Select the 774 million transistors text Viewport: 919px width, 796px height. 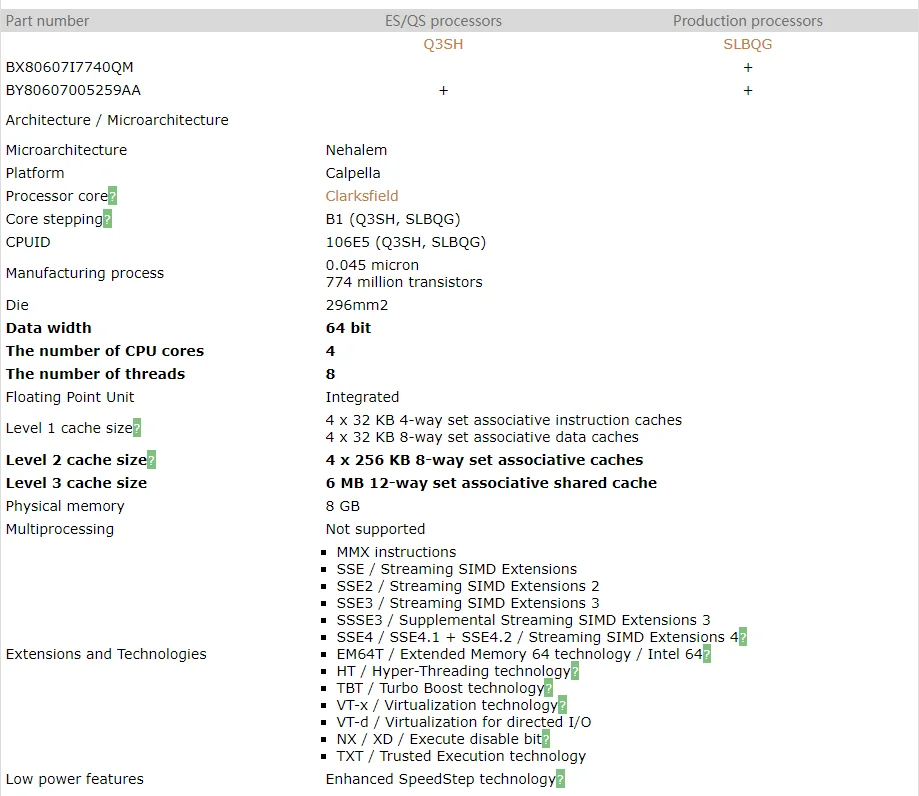click(404, 282)
